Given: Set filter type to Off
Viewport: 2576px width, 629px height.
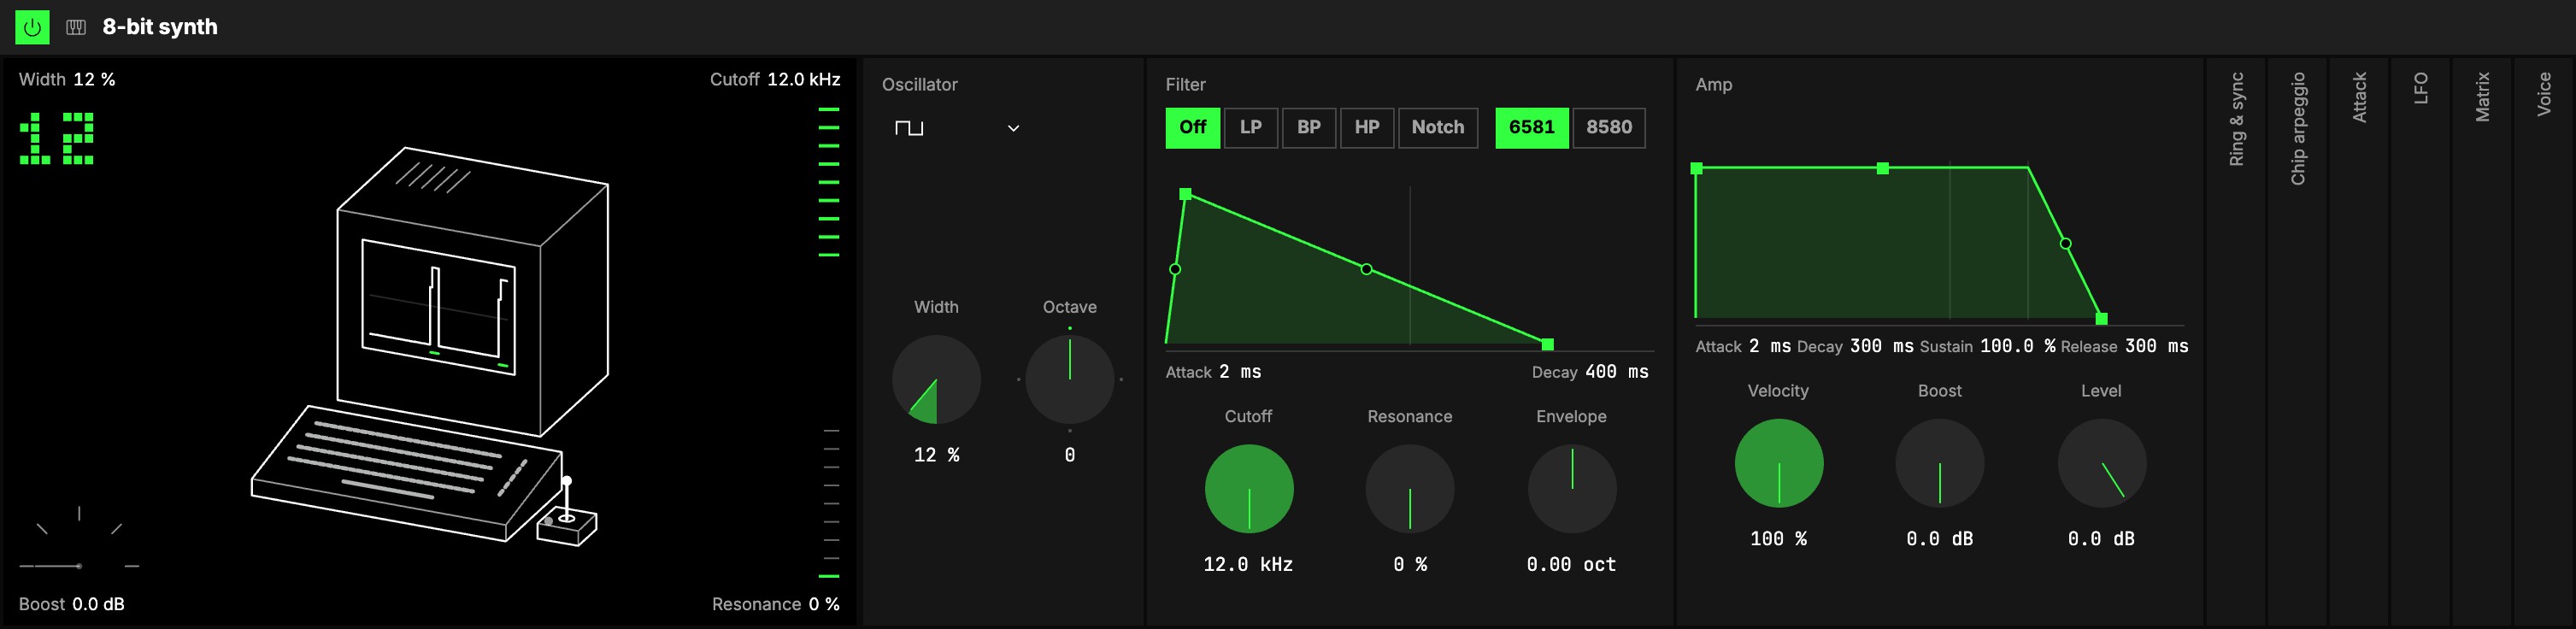Looking at the screenshot, I should (x=1192, y=127).
